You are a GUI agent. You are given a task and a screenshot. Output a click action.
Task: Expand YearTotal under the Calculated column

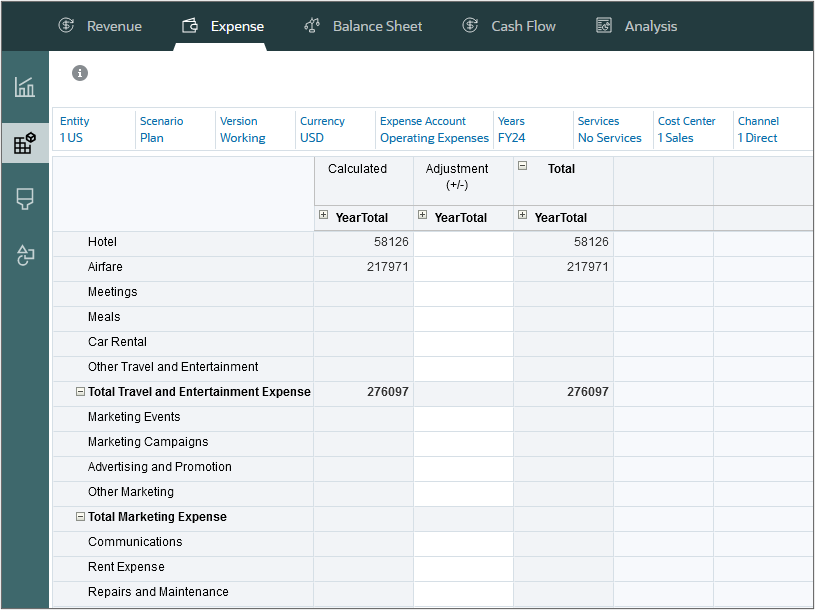tap(324, 217)
